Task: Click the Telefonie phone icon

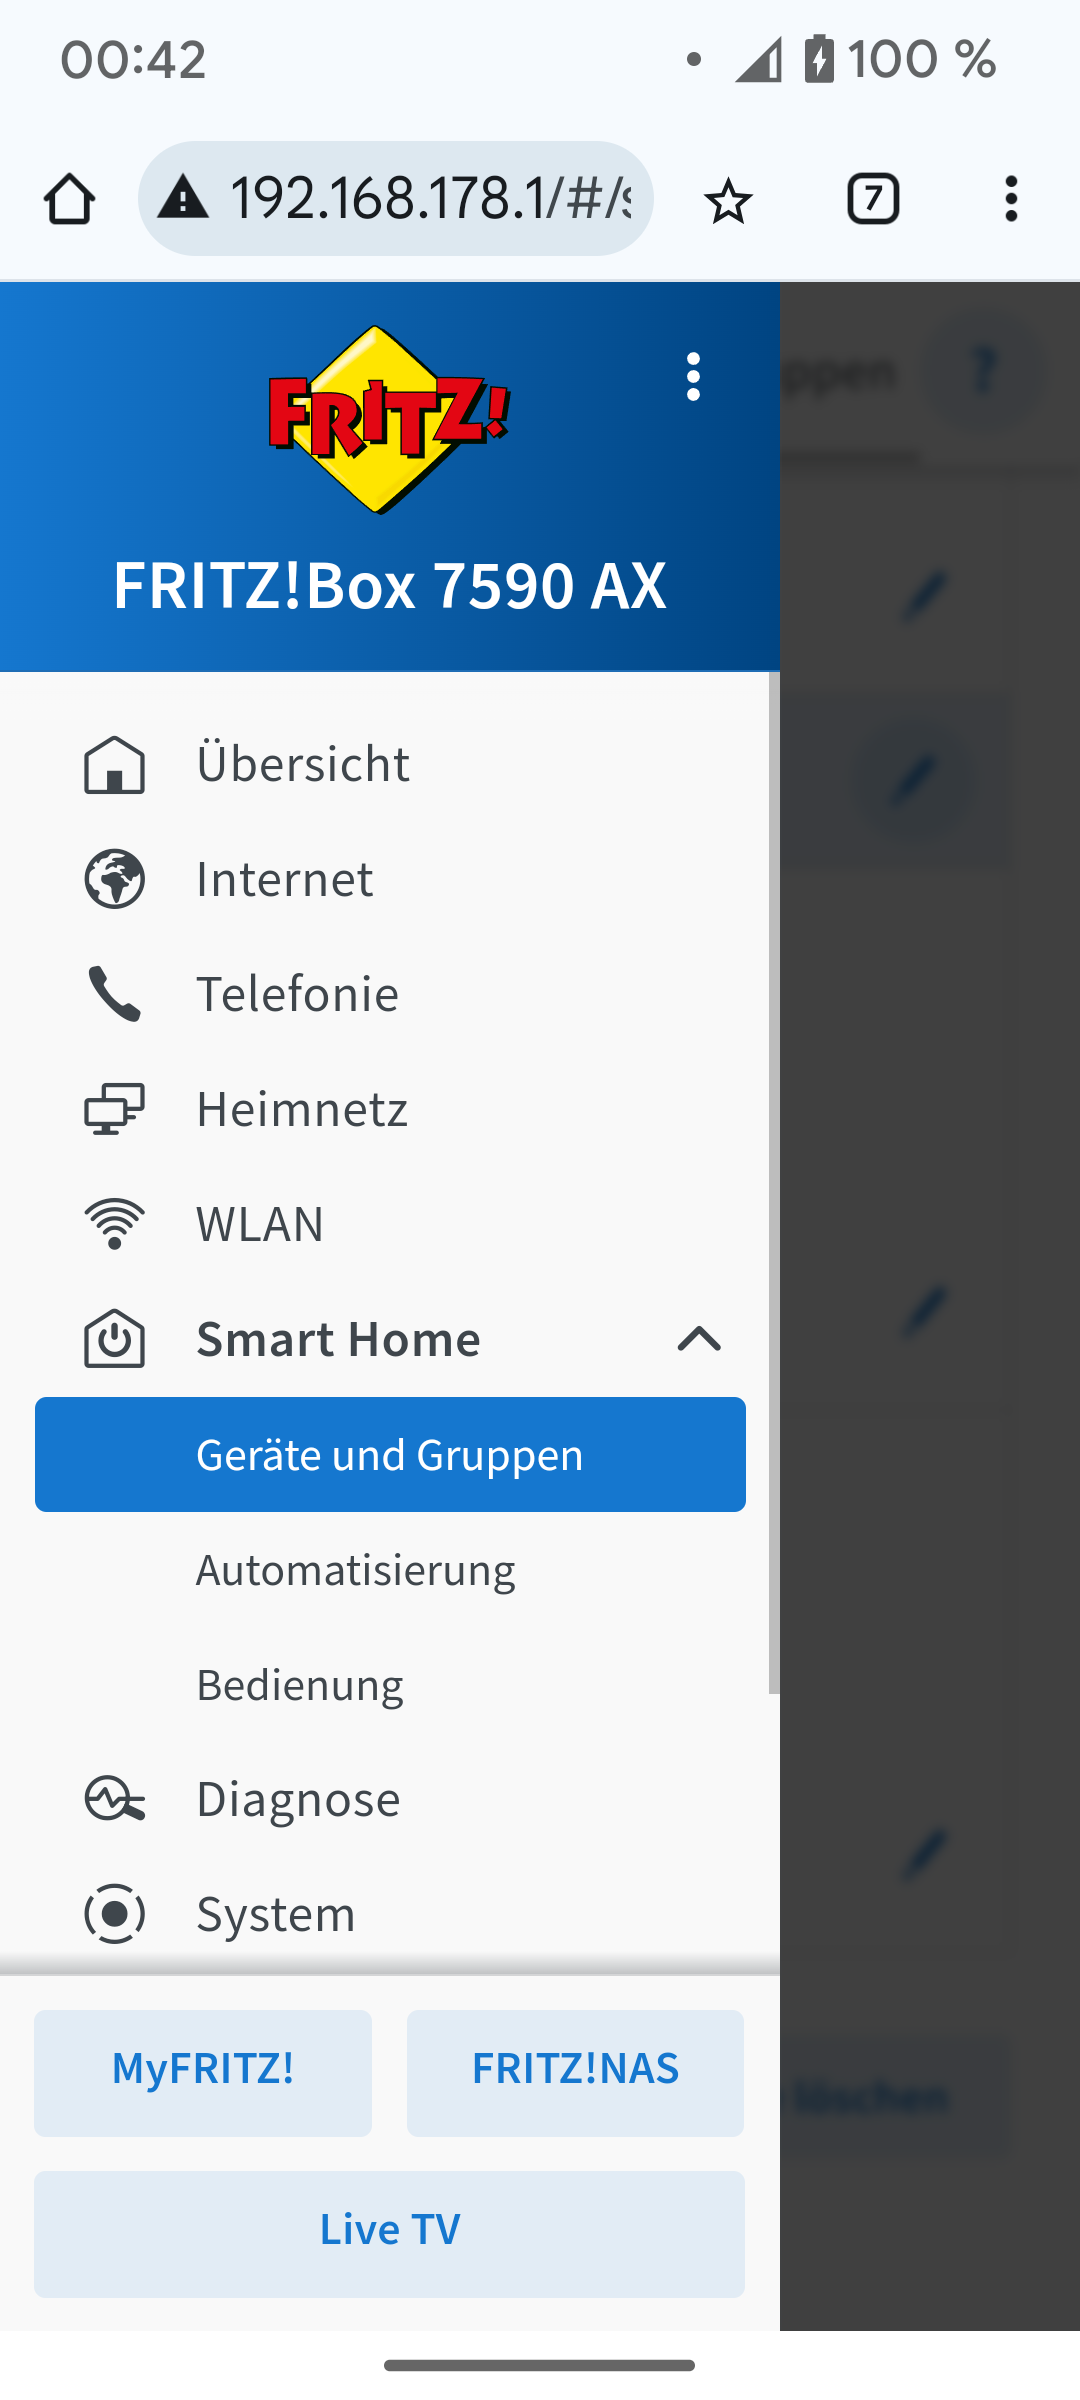Action: (x=114, y=993)
